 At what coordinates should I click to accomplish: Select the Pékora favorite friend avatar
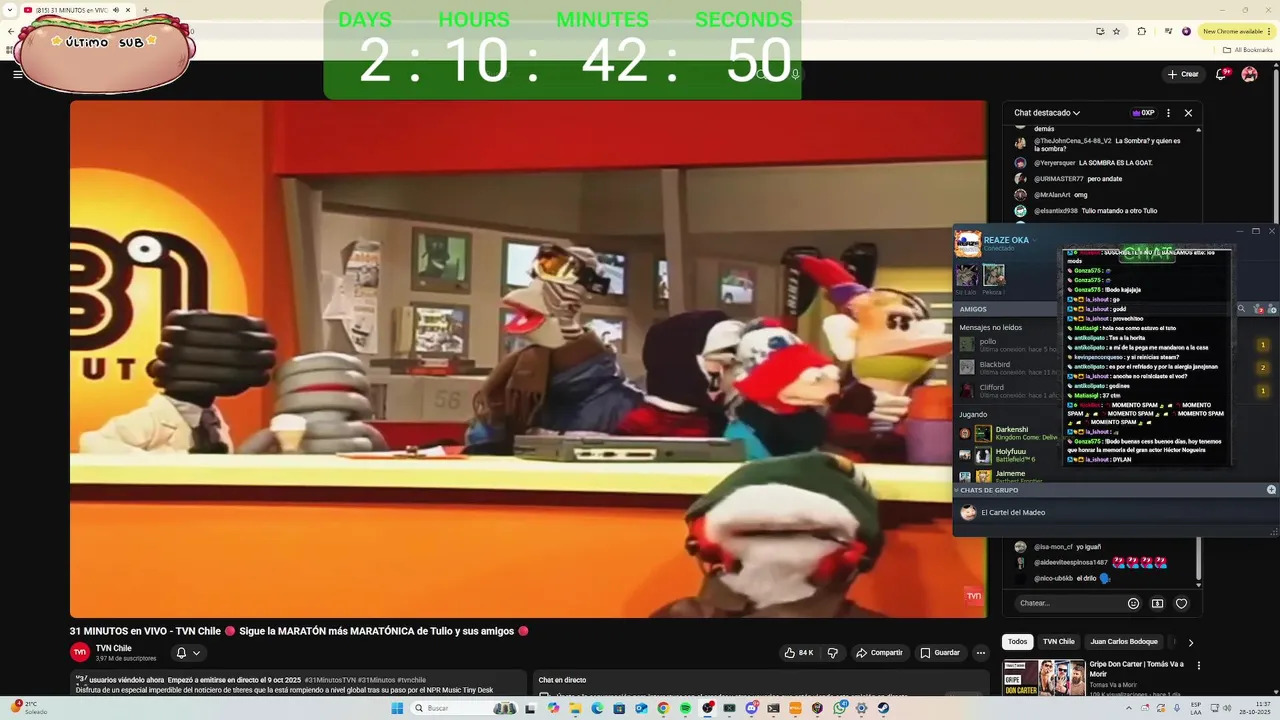coord(994,275)
